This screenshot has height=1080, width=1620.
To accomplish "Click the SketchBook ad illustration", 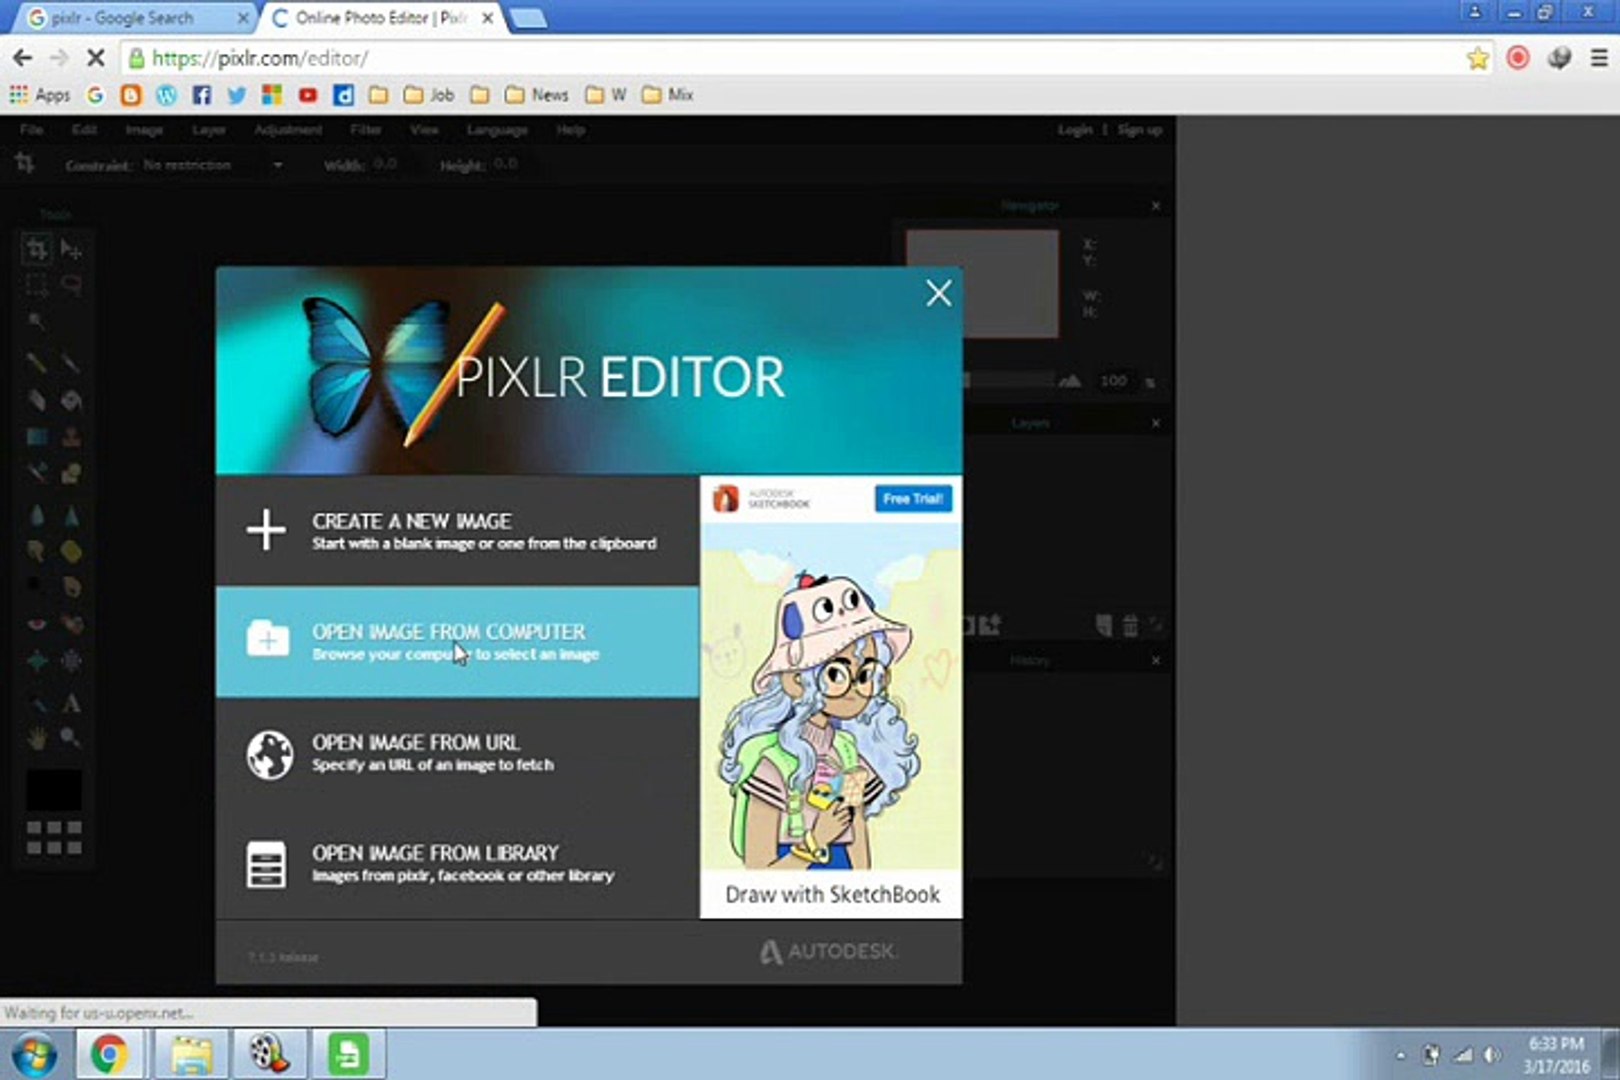I will (x=831, y=695).
